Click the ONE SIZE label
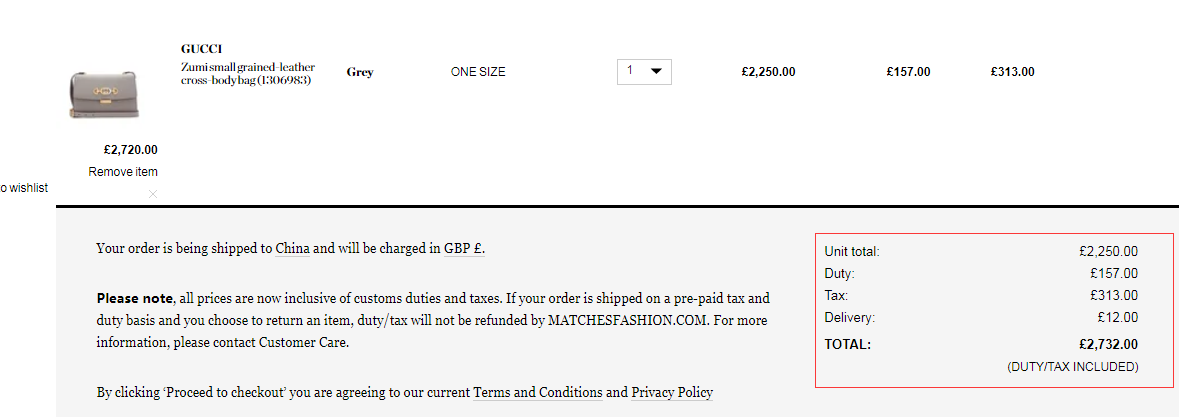Image resolution: width=1194 pixels, height=417 pixels. point(478,72)
